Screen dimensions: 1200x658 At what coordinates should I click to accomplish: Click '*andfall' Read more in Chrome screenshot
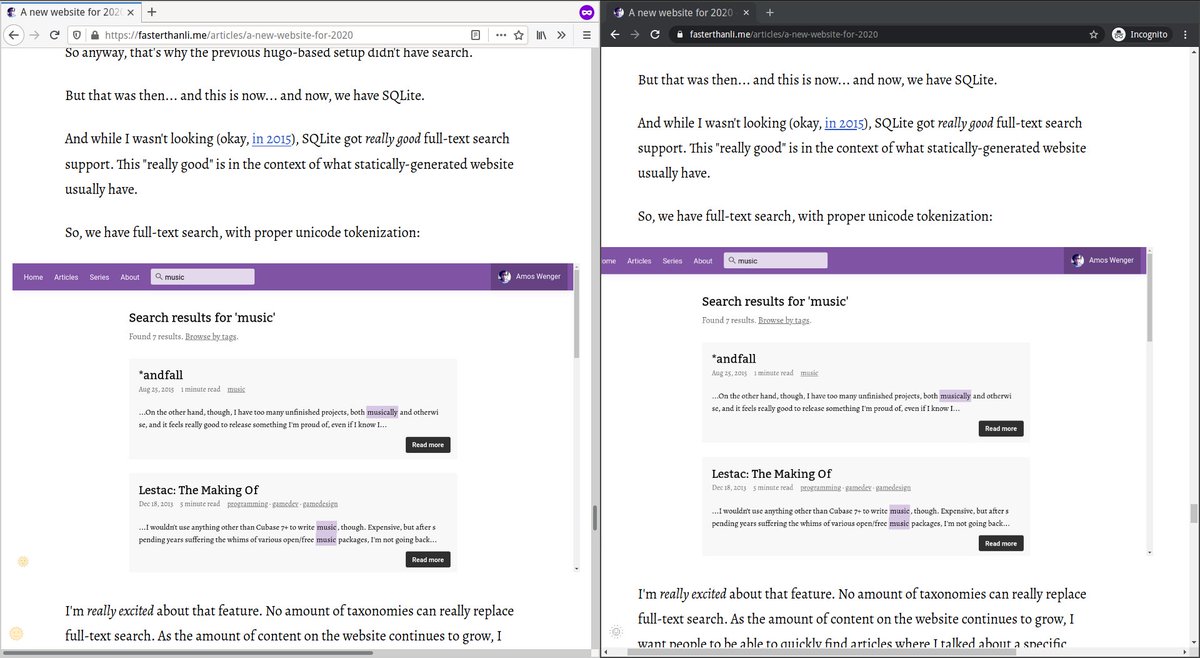(1001, 428)
